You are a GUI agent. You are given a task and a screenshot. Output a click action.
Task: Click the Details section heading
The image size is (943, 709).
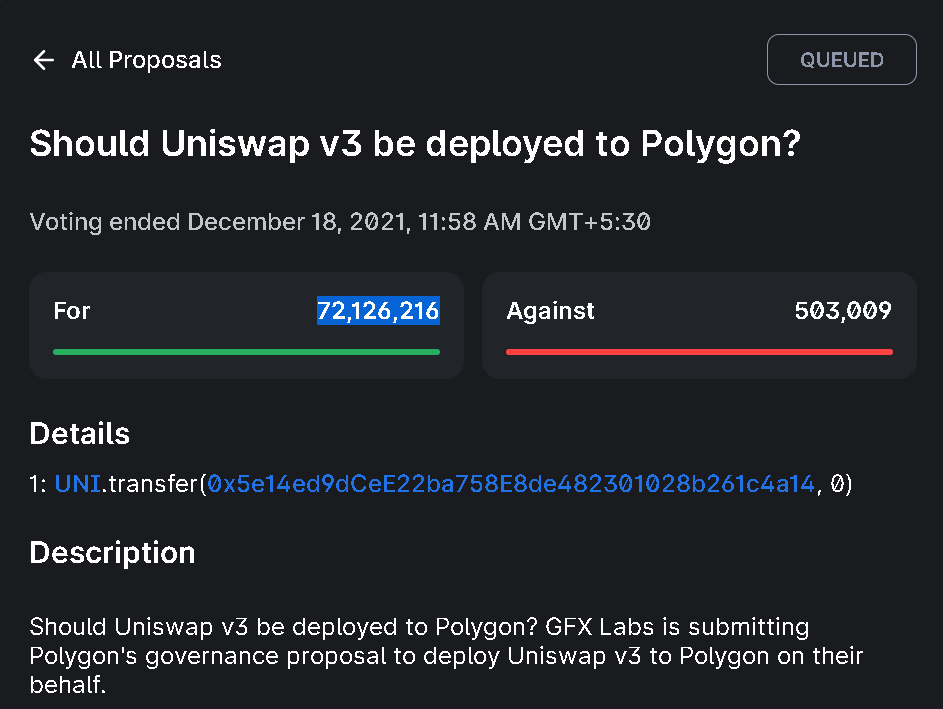click(80, 434)
